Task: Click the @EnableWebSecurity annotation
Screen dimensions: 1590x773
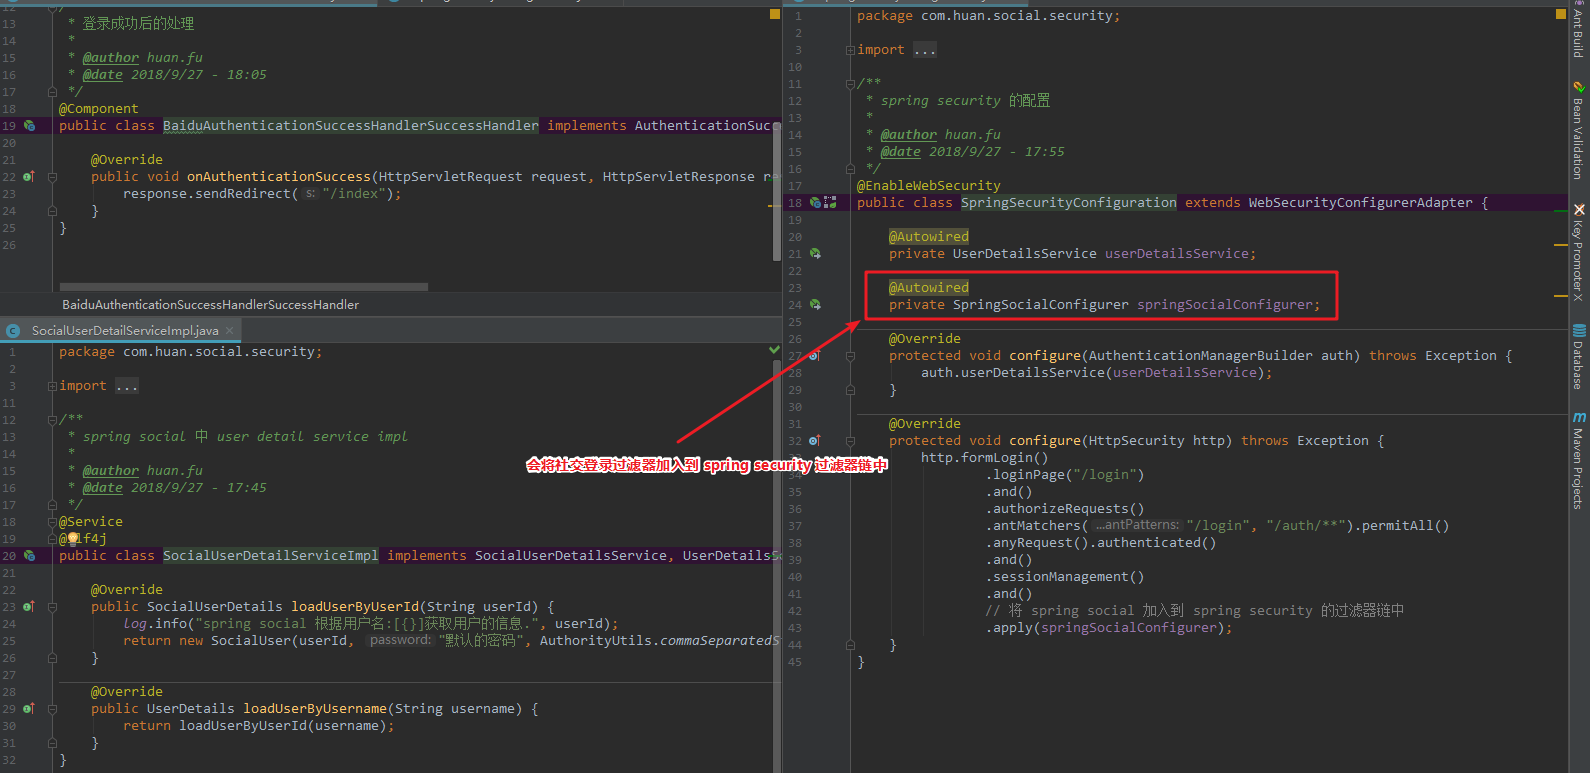Action: pyautogui.click(x=929, y=186)
